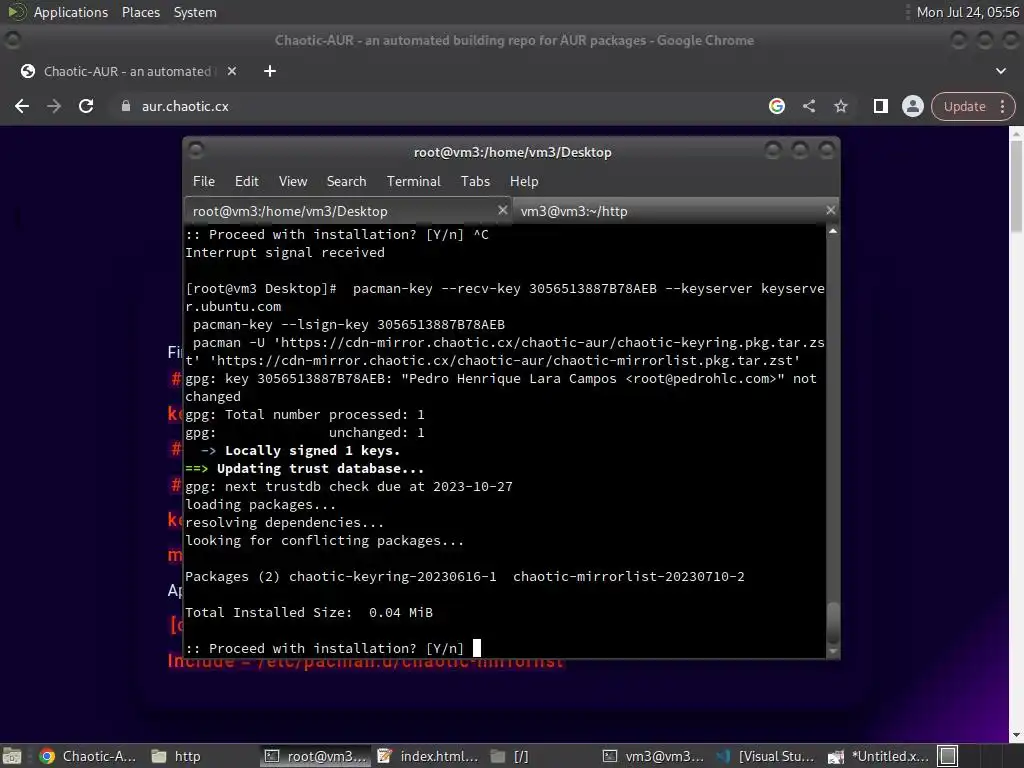Click the Google icon in address bar
1024x768 pixels.
[x=776, y=106]
